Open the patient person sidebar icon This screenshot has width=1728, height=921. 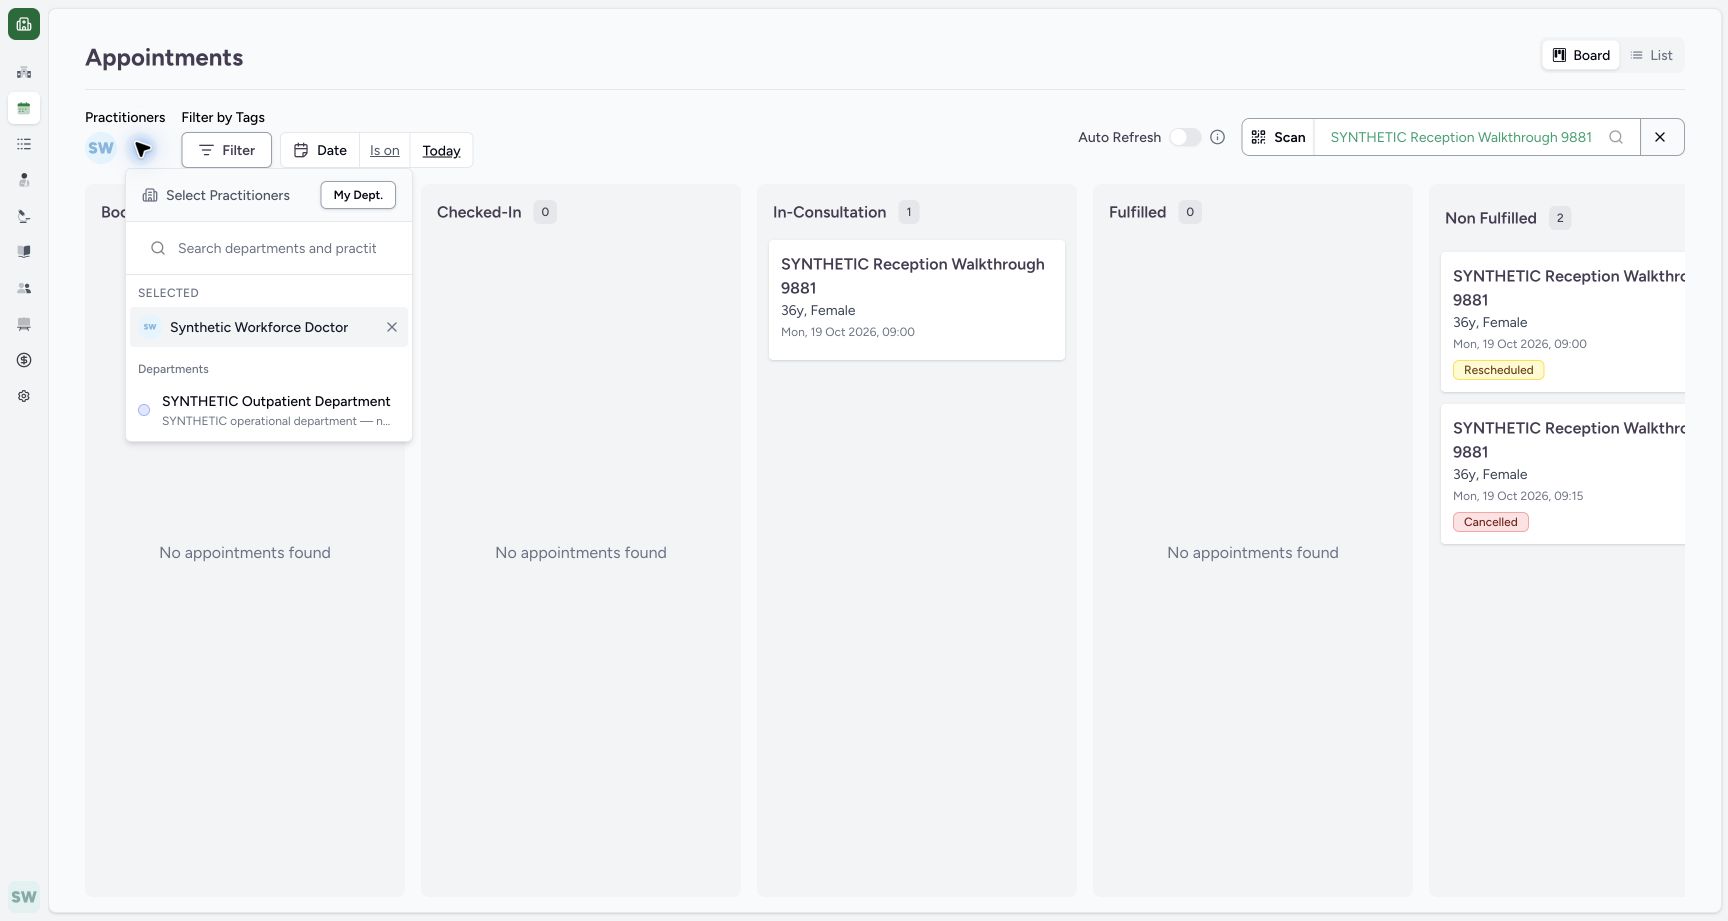pos(24,180)
